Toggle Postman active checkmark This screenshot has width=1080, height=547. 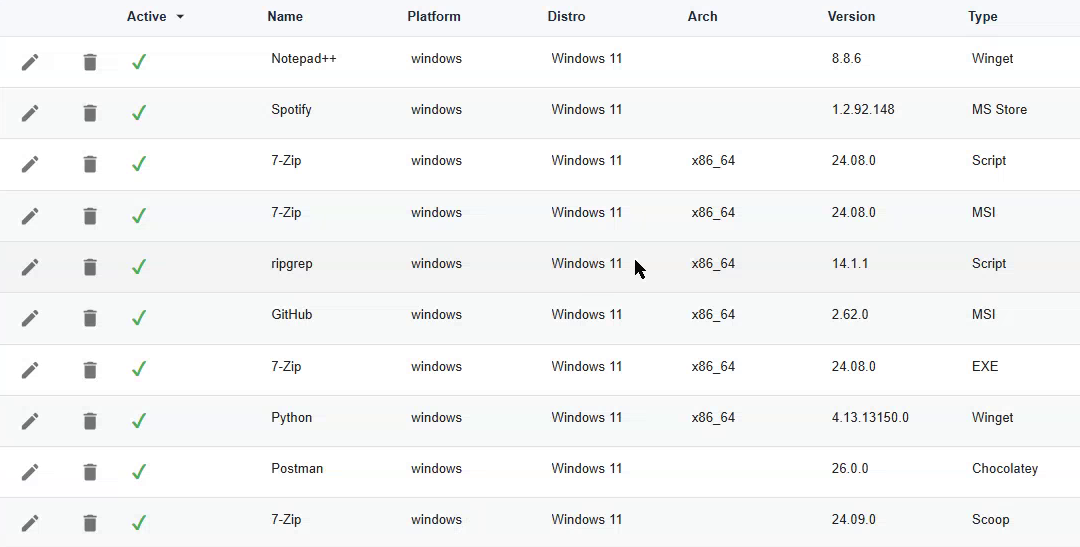(x=139, y=472)
